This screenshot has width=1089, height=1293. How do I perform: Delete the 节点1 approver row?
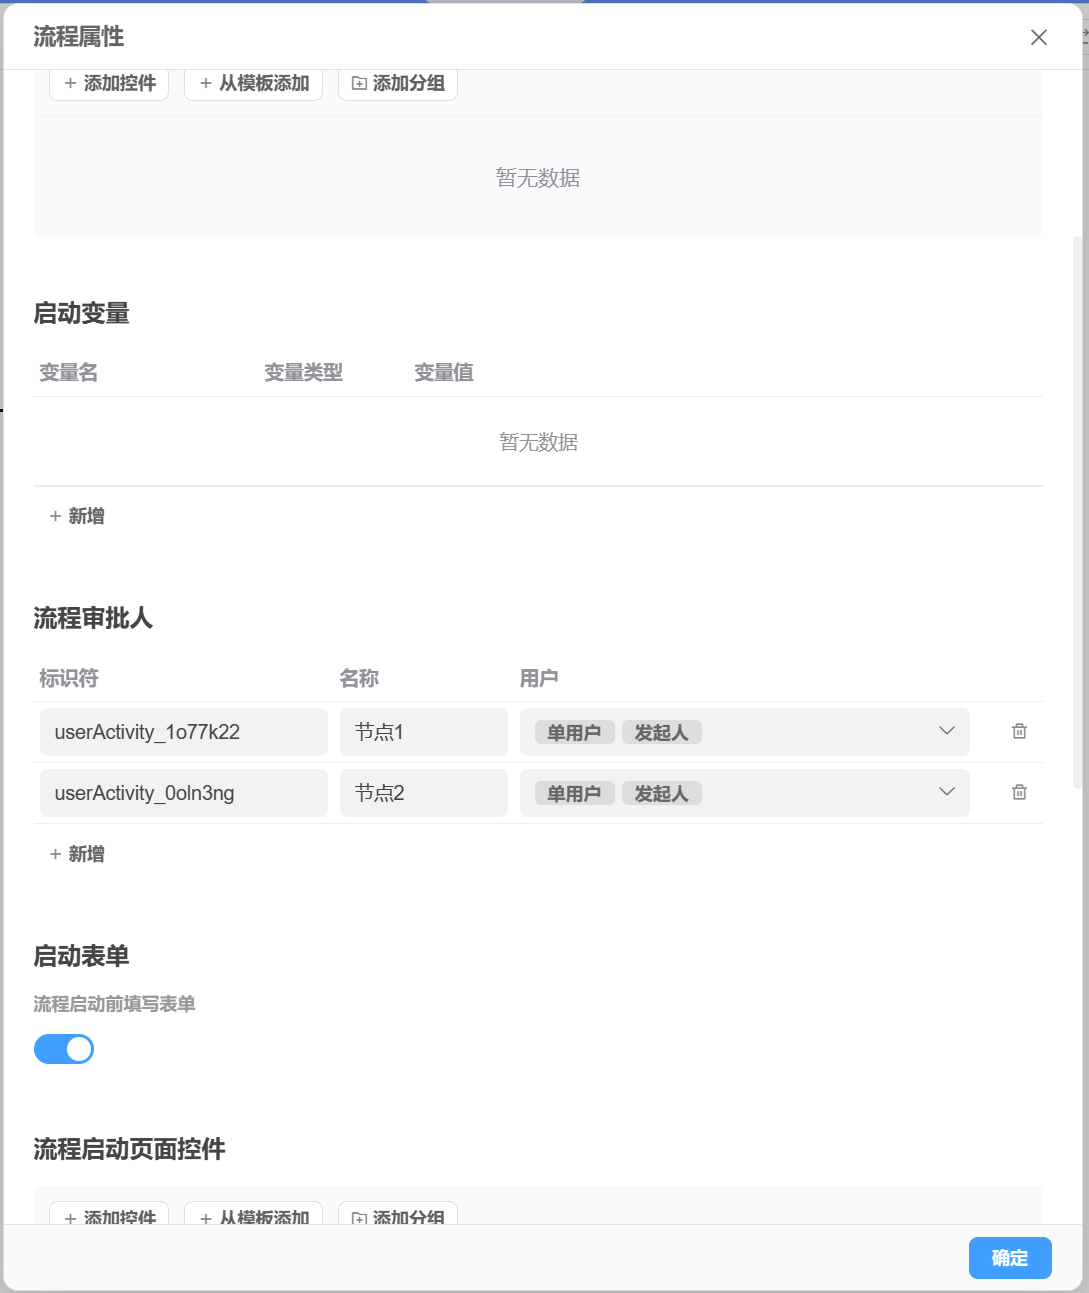click(x=1019, y=732)
